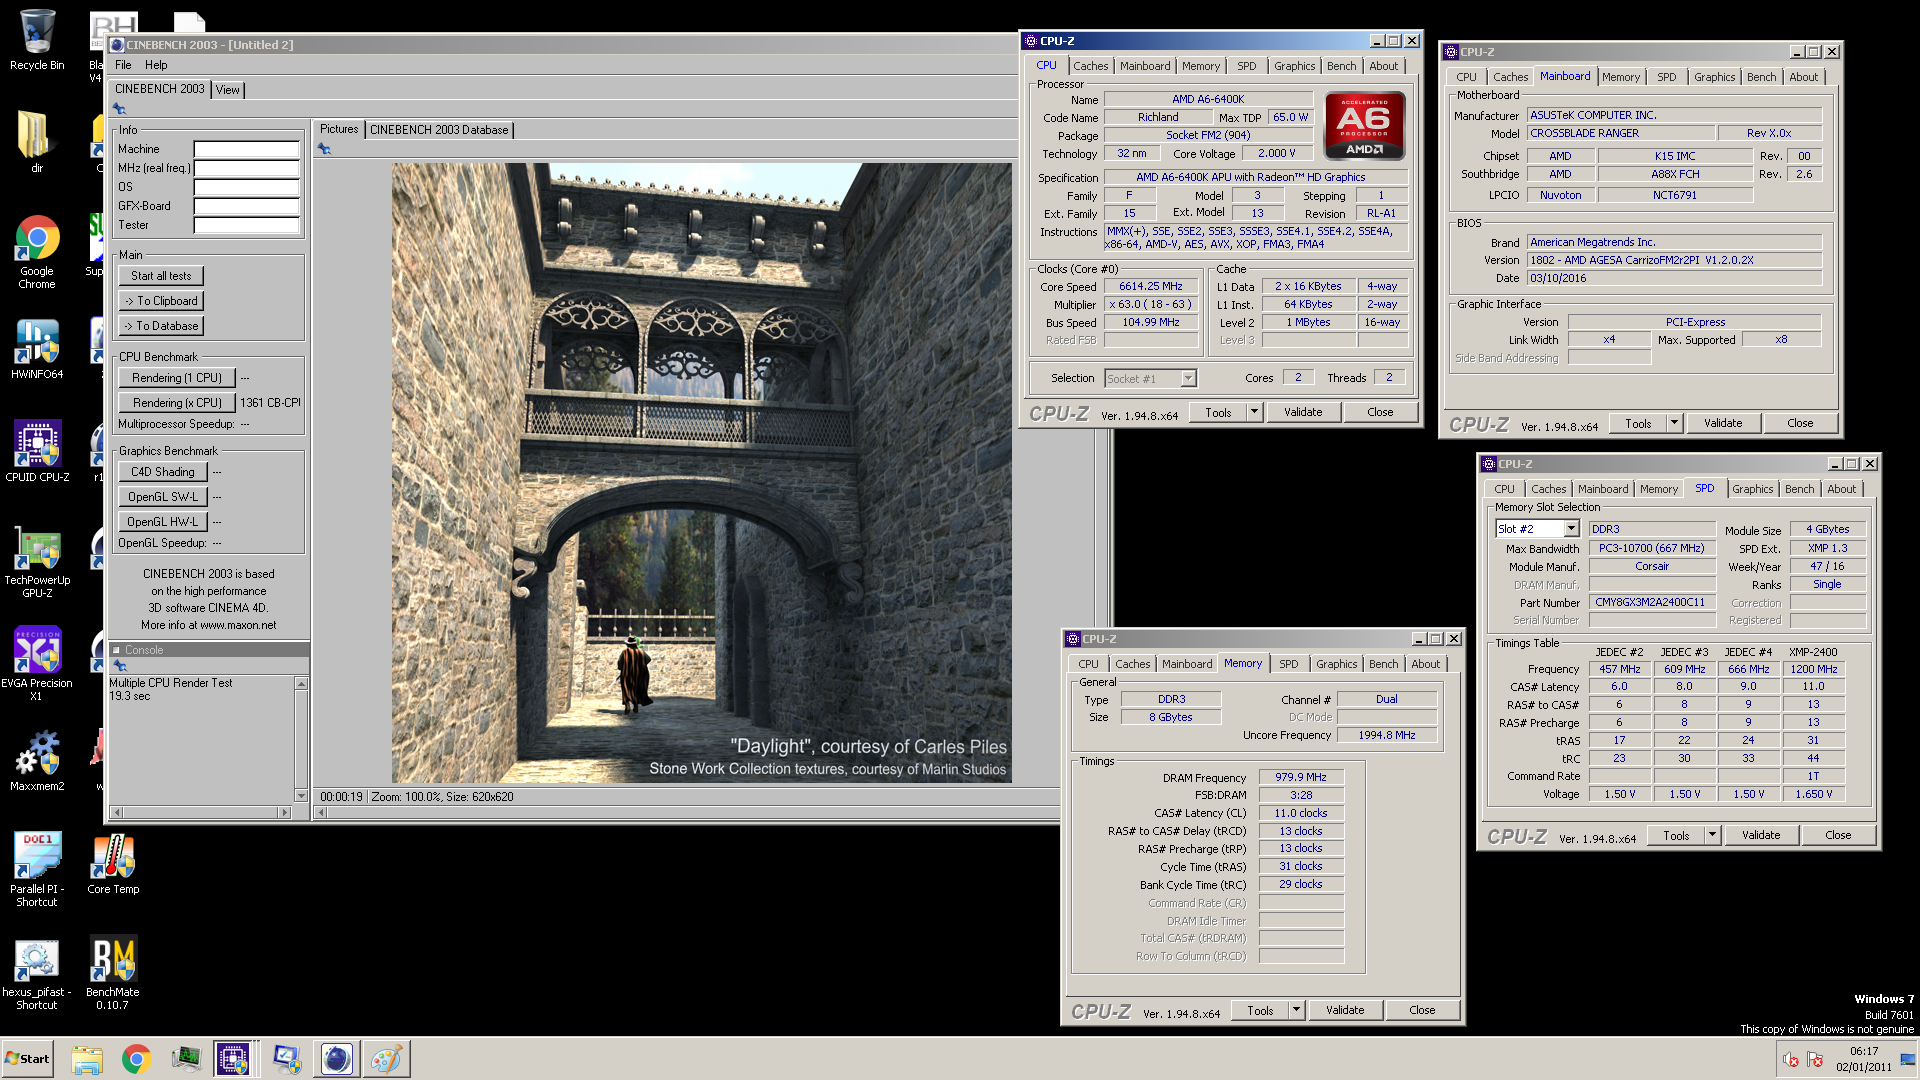The image size is (1920, 1080).
Task: Click the AMD A6 processor logo
Action: pyautogui.click(x=1365, y=126)
